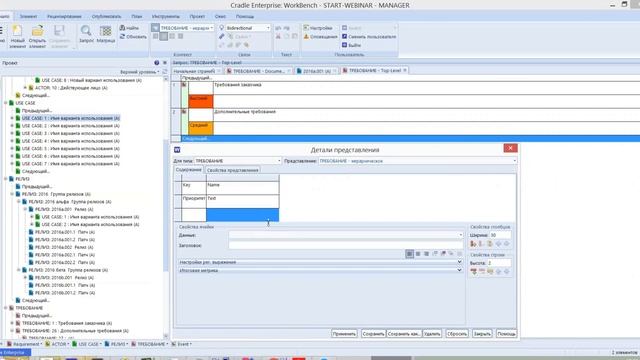Open the Проект ribbon tab

pos(197,16)
